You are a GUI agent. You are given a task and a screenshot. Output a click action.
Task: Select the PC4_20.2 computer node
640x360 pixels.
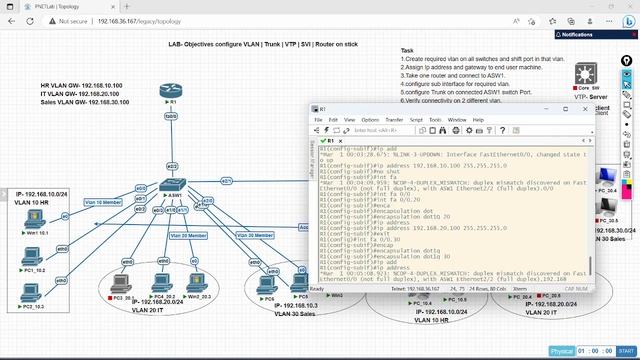click(162, 283)
